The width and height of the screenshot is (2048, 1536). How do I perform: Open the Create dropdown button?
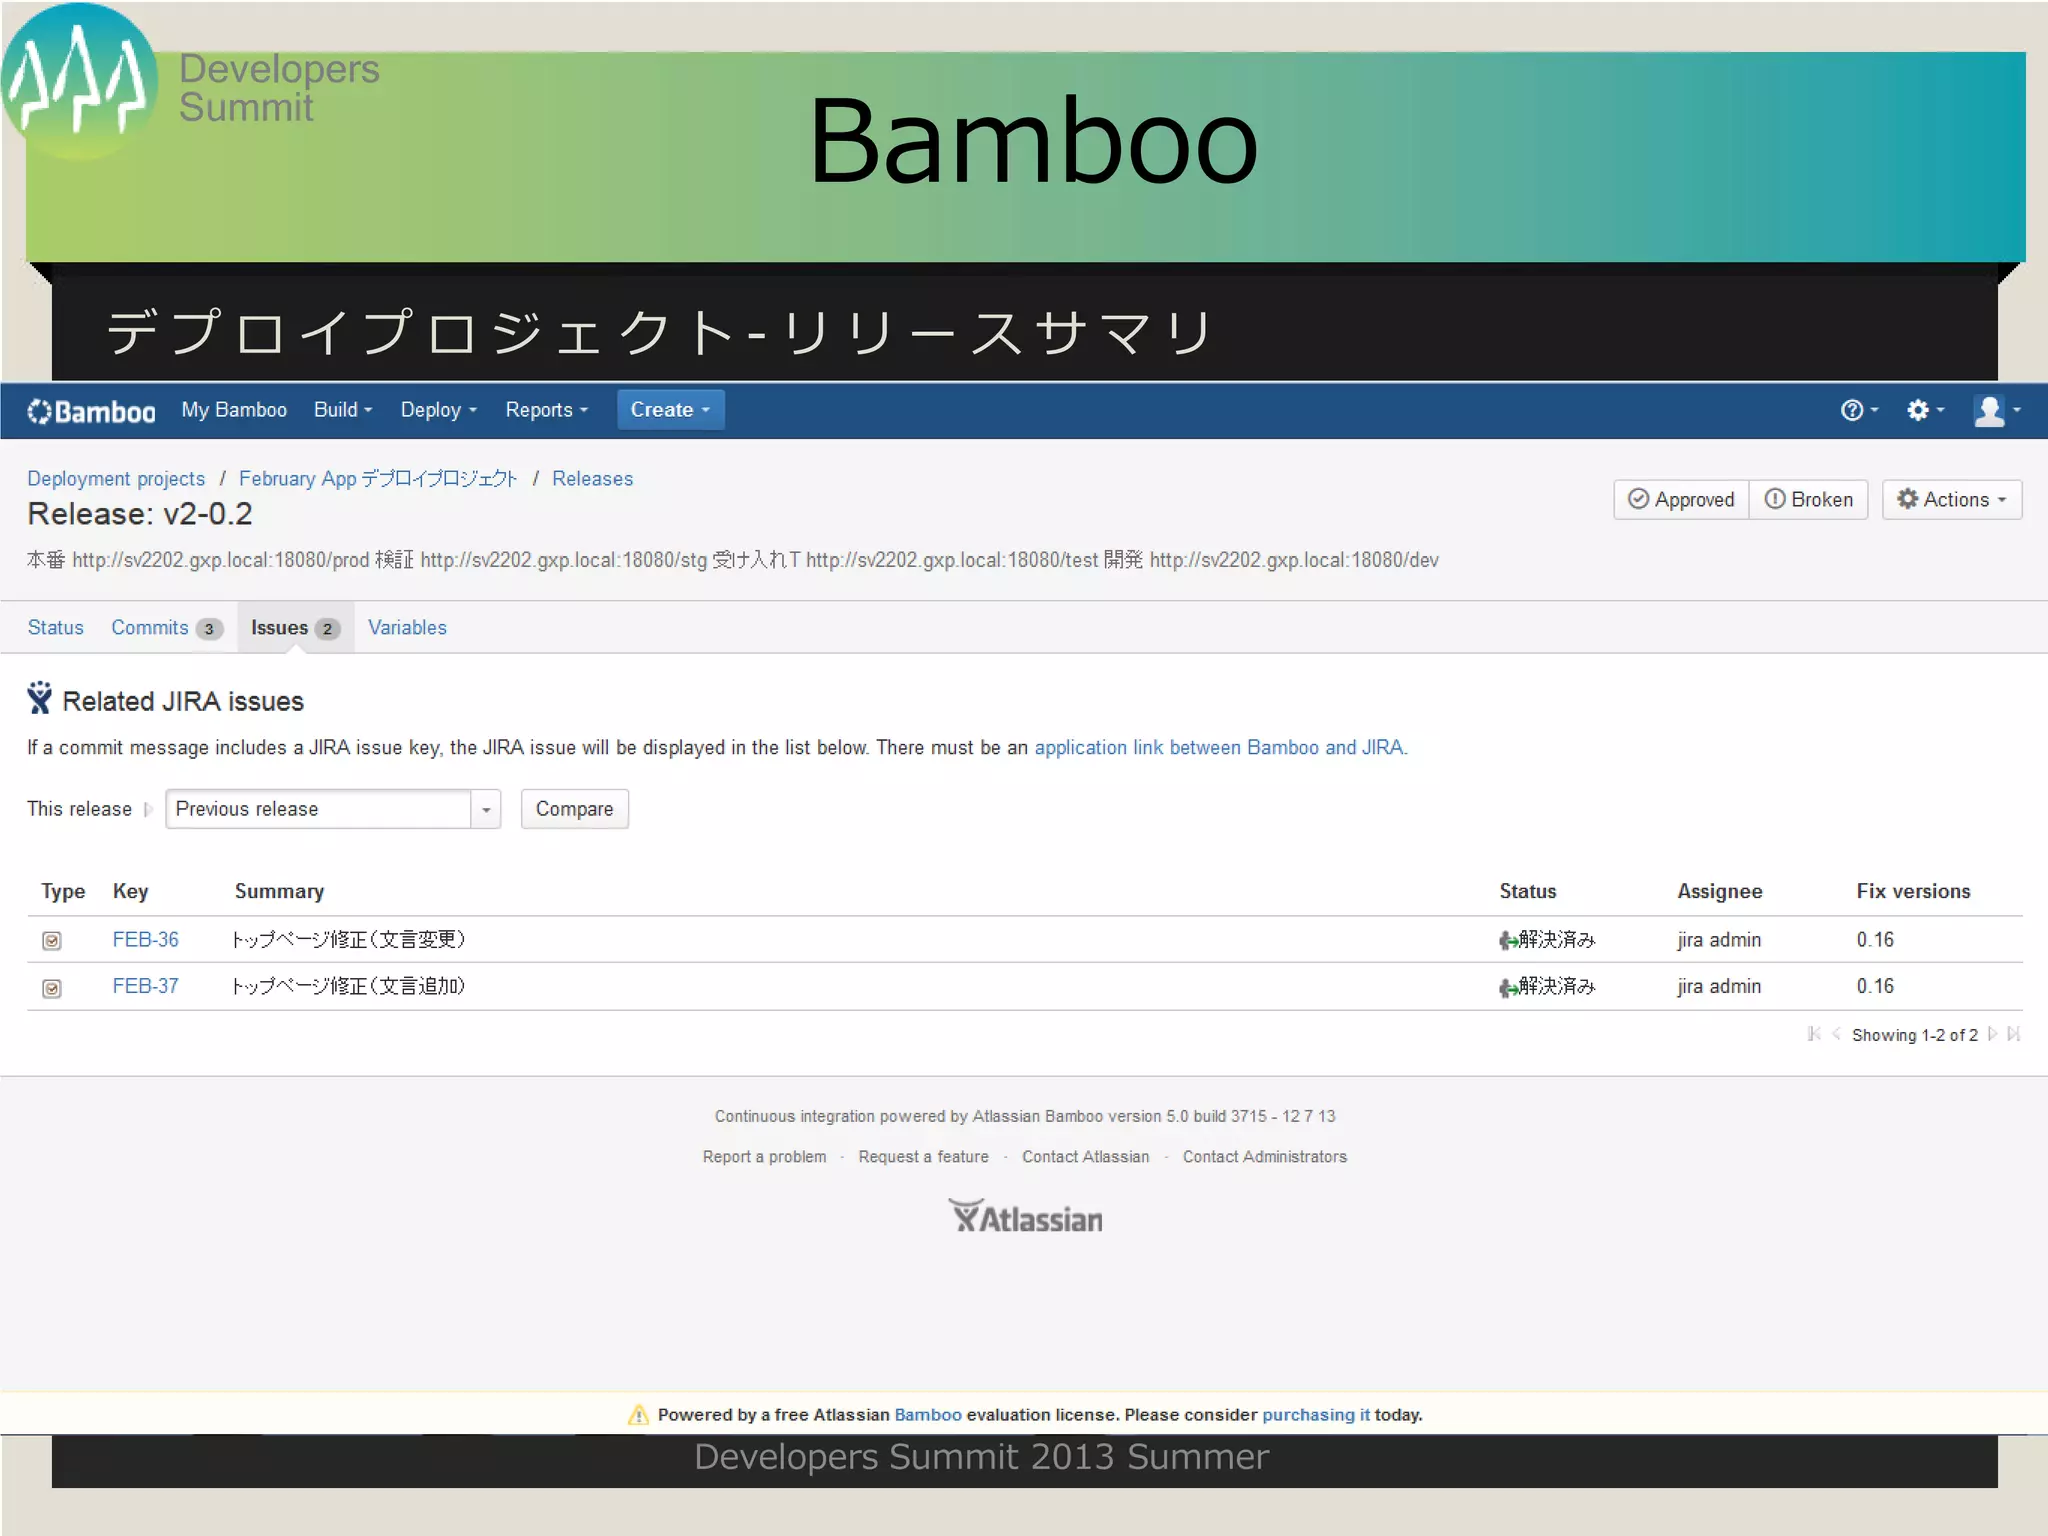tap(670, 410)
